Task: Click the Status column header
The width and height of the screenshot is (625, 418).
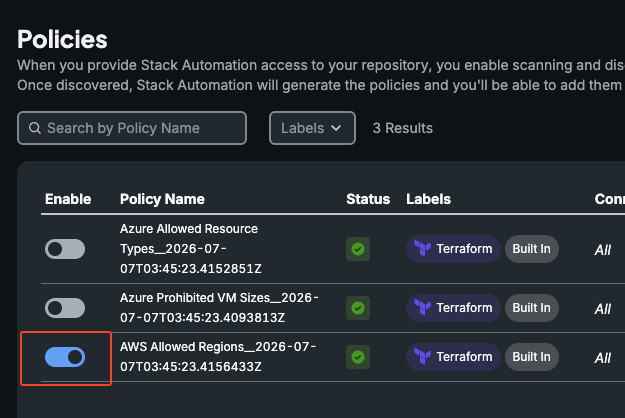Action: point(368,199)
